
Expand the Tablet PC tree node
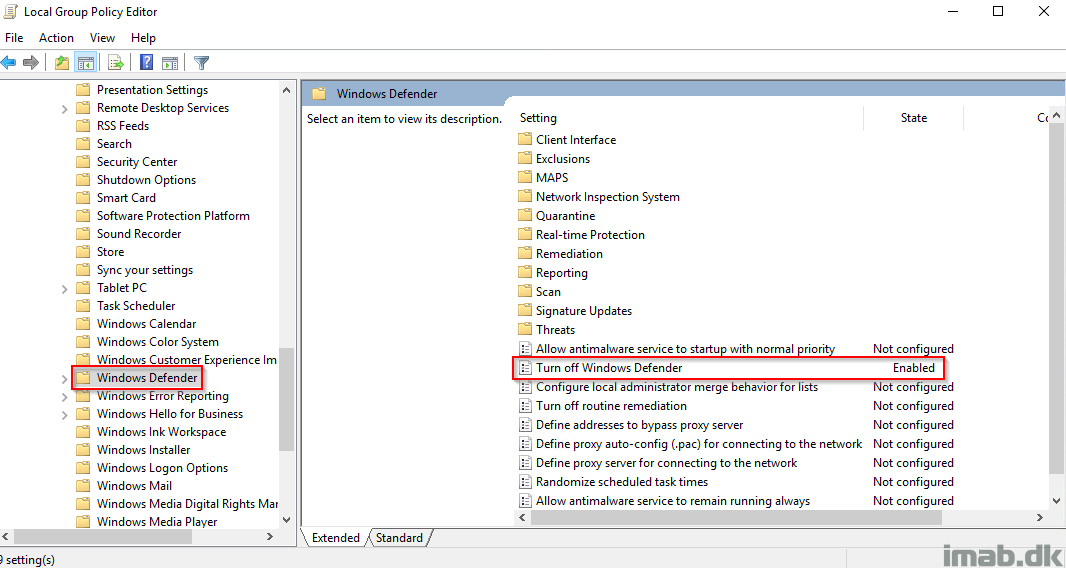65,288
